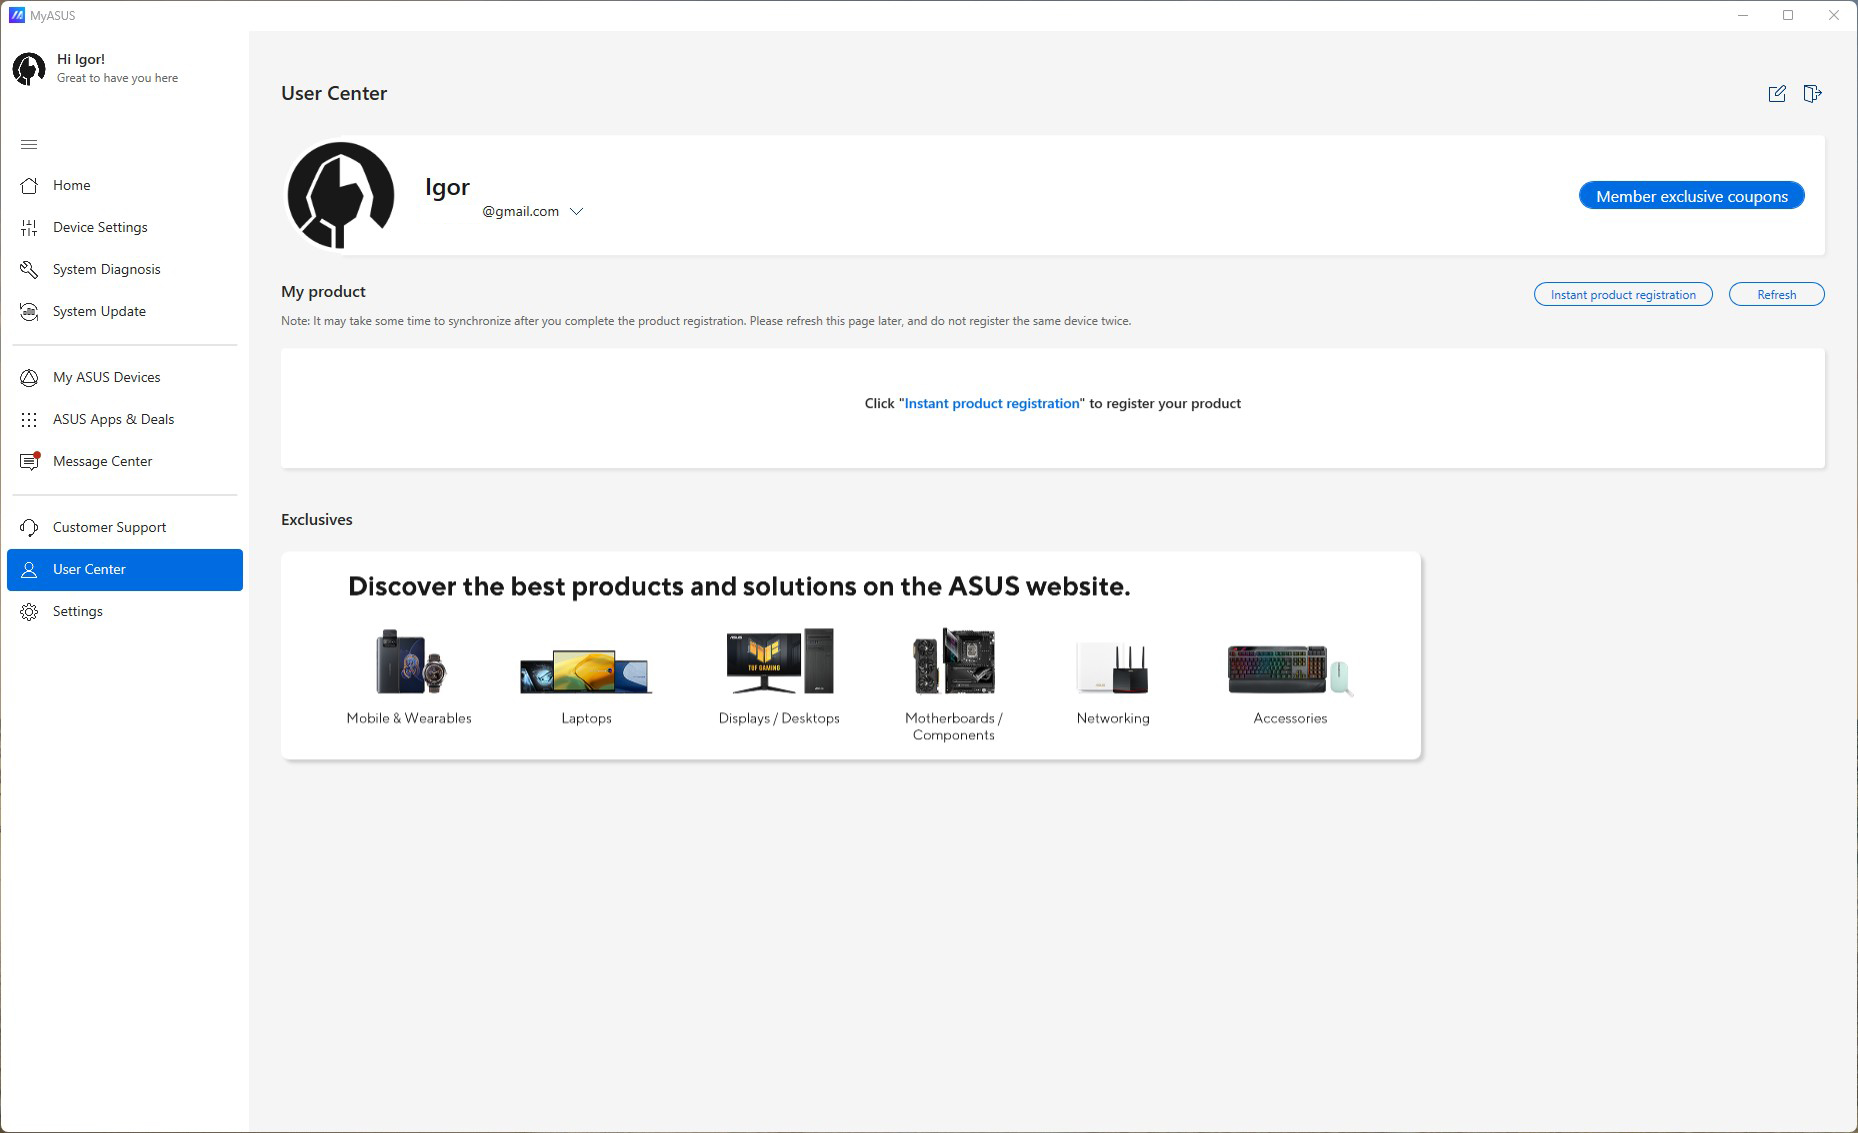Click the Igor username text
This screenshot has width=1858, height=1133.
tap(447, 187)
